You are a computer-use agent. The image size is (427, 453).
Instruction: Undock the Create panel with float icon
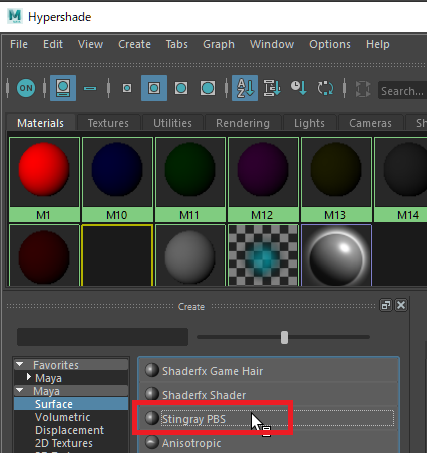pyautogui.click(x=386, y=305)
